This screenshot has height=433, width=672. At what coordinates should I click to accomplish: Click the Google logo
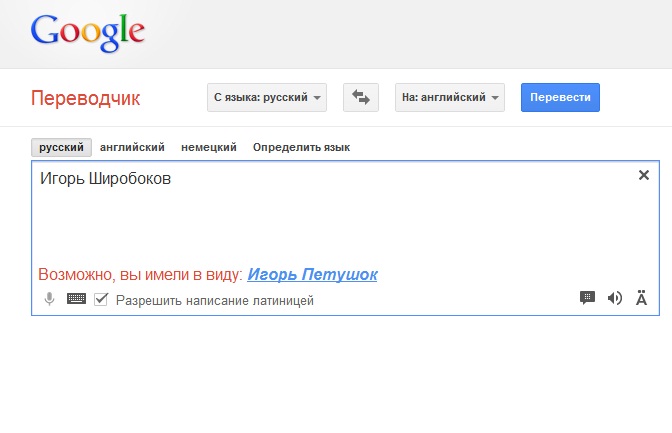88,33
